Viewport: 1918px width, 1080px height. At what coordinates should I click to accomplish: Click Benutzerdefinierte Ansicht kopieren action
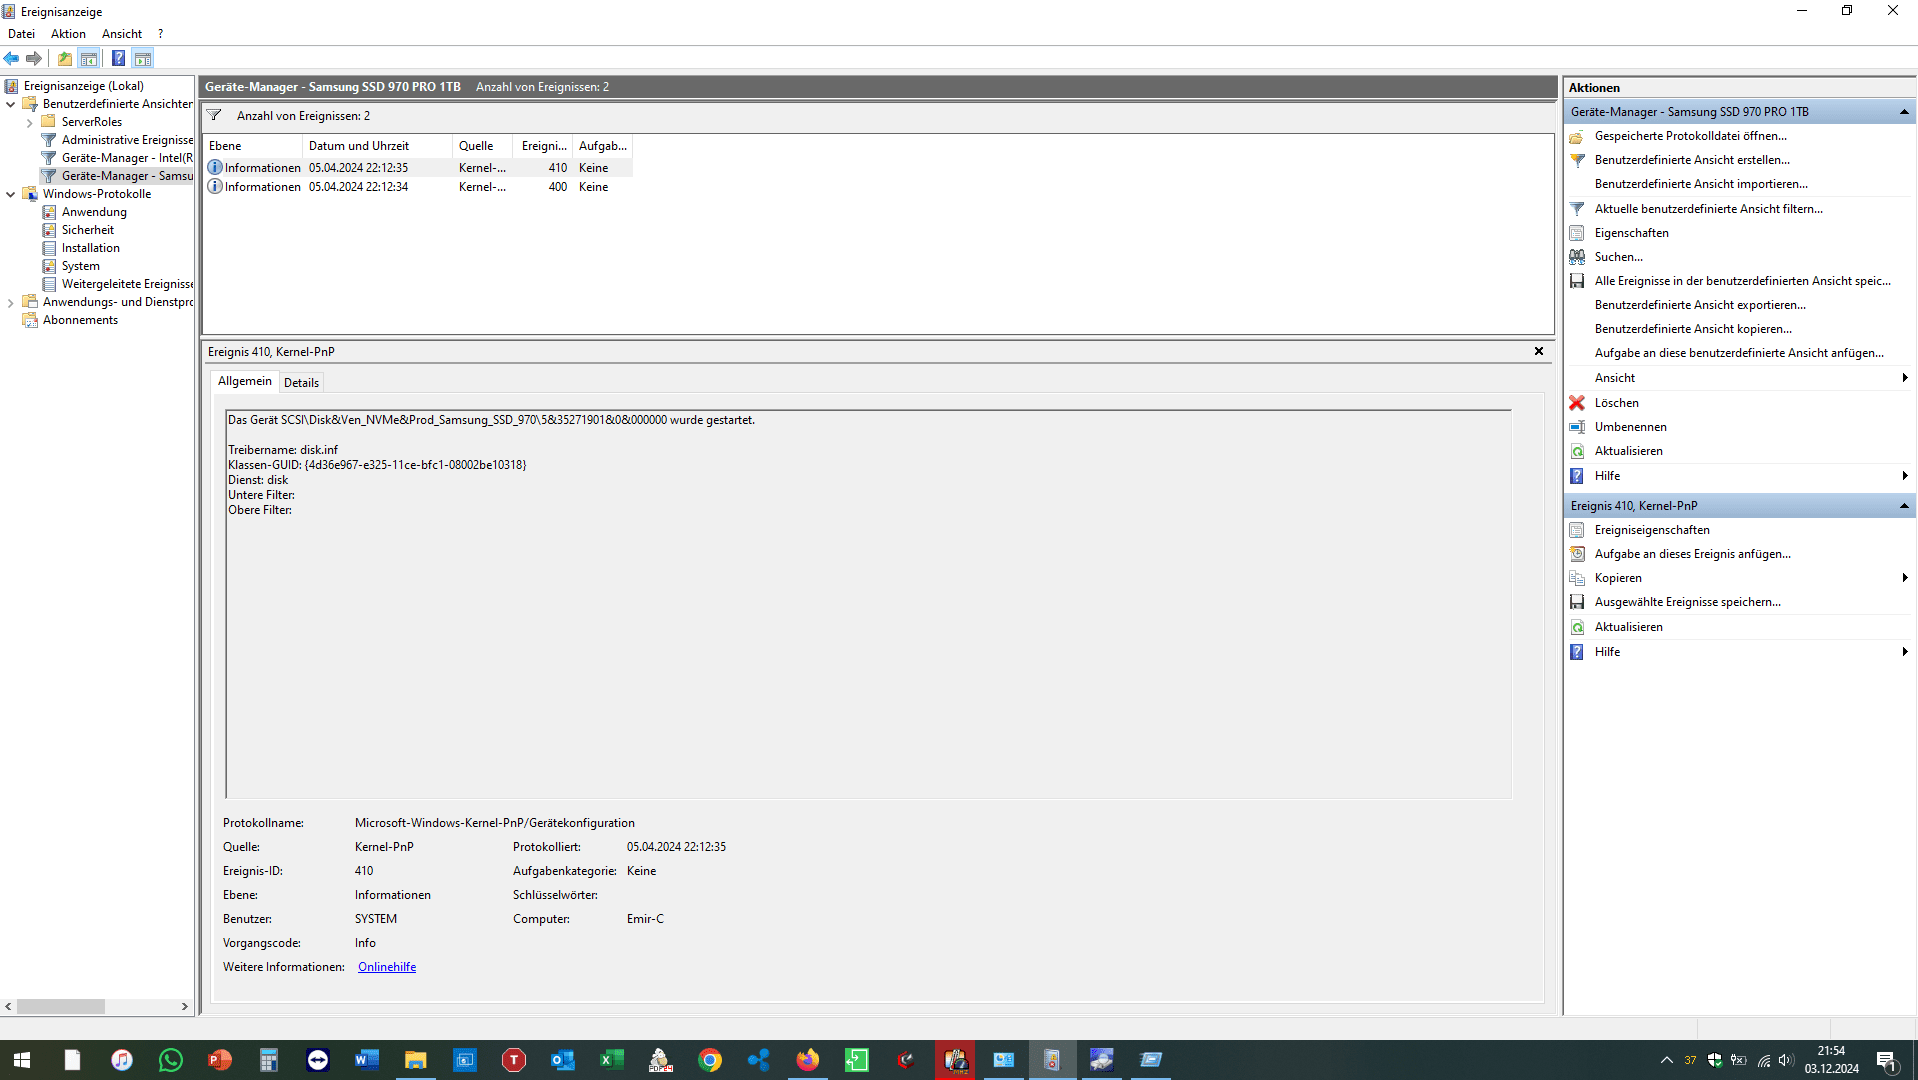coord(1693,329)
